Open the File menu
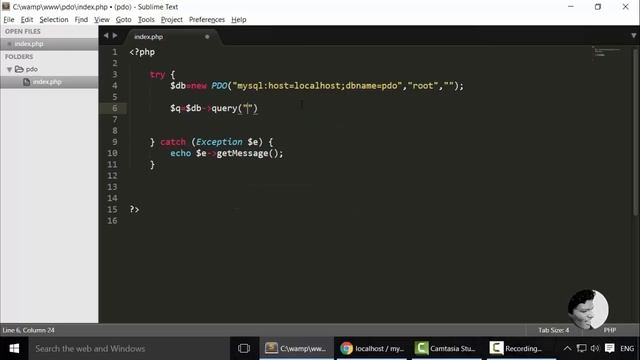Screen dimensions: 640x360 [9, 20]
